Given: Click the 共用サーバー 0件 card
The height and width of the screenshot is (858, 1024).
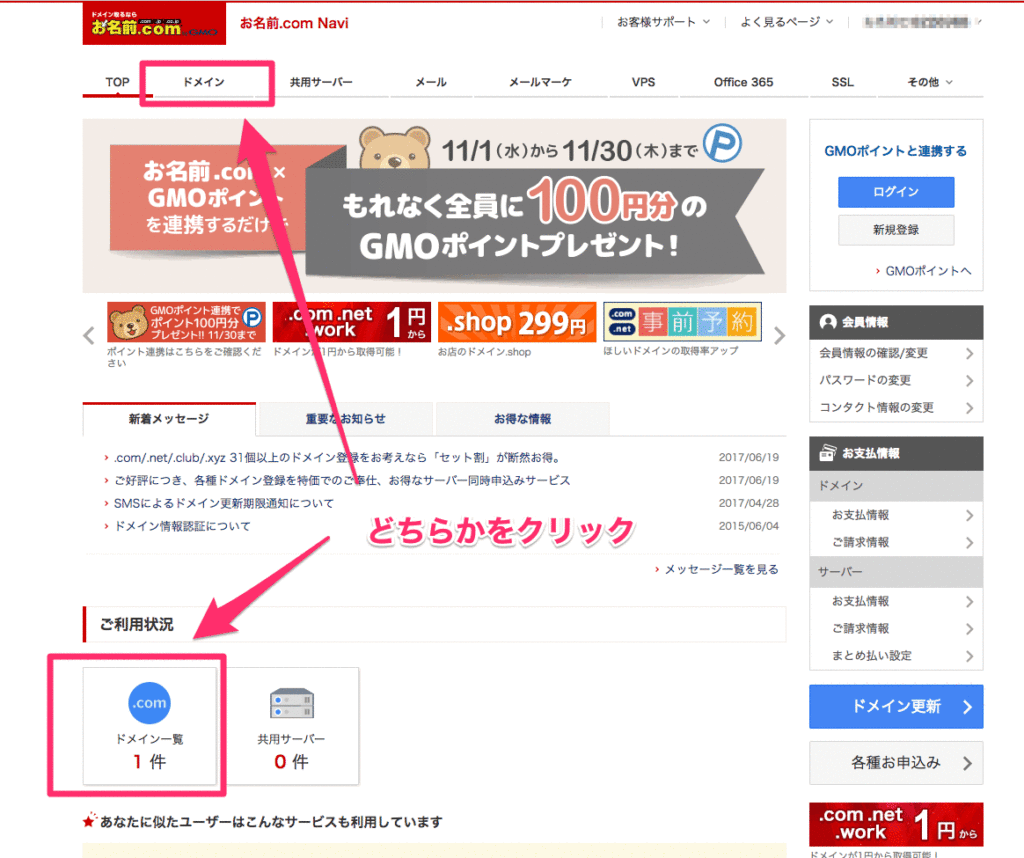Looking at the screenshot, I should pos(292,725).
